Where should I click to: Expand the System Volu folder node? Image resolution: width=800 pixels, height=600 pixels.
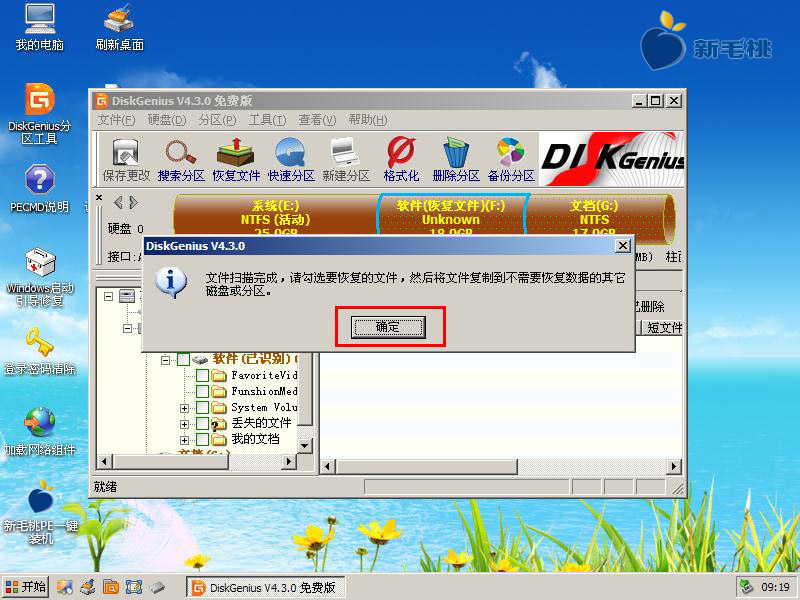pyautogui.click(x=184, y=408)
